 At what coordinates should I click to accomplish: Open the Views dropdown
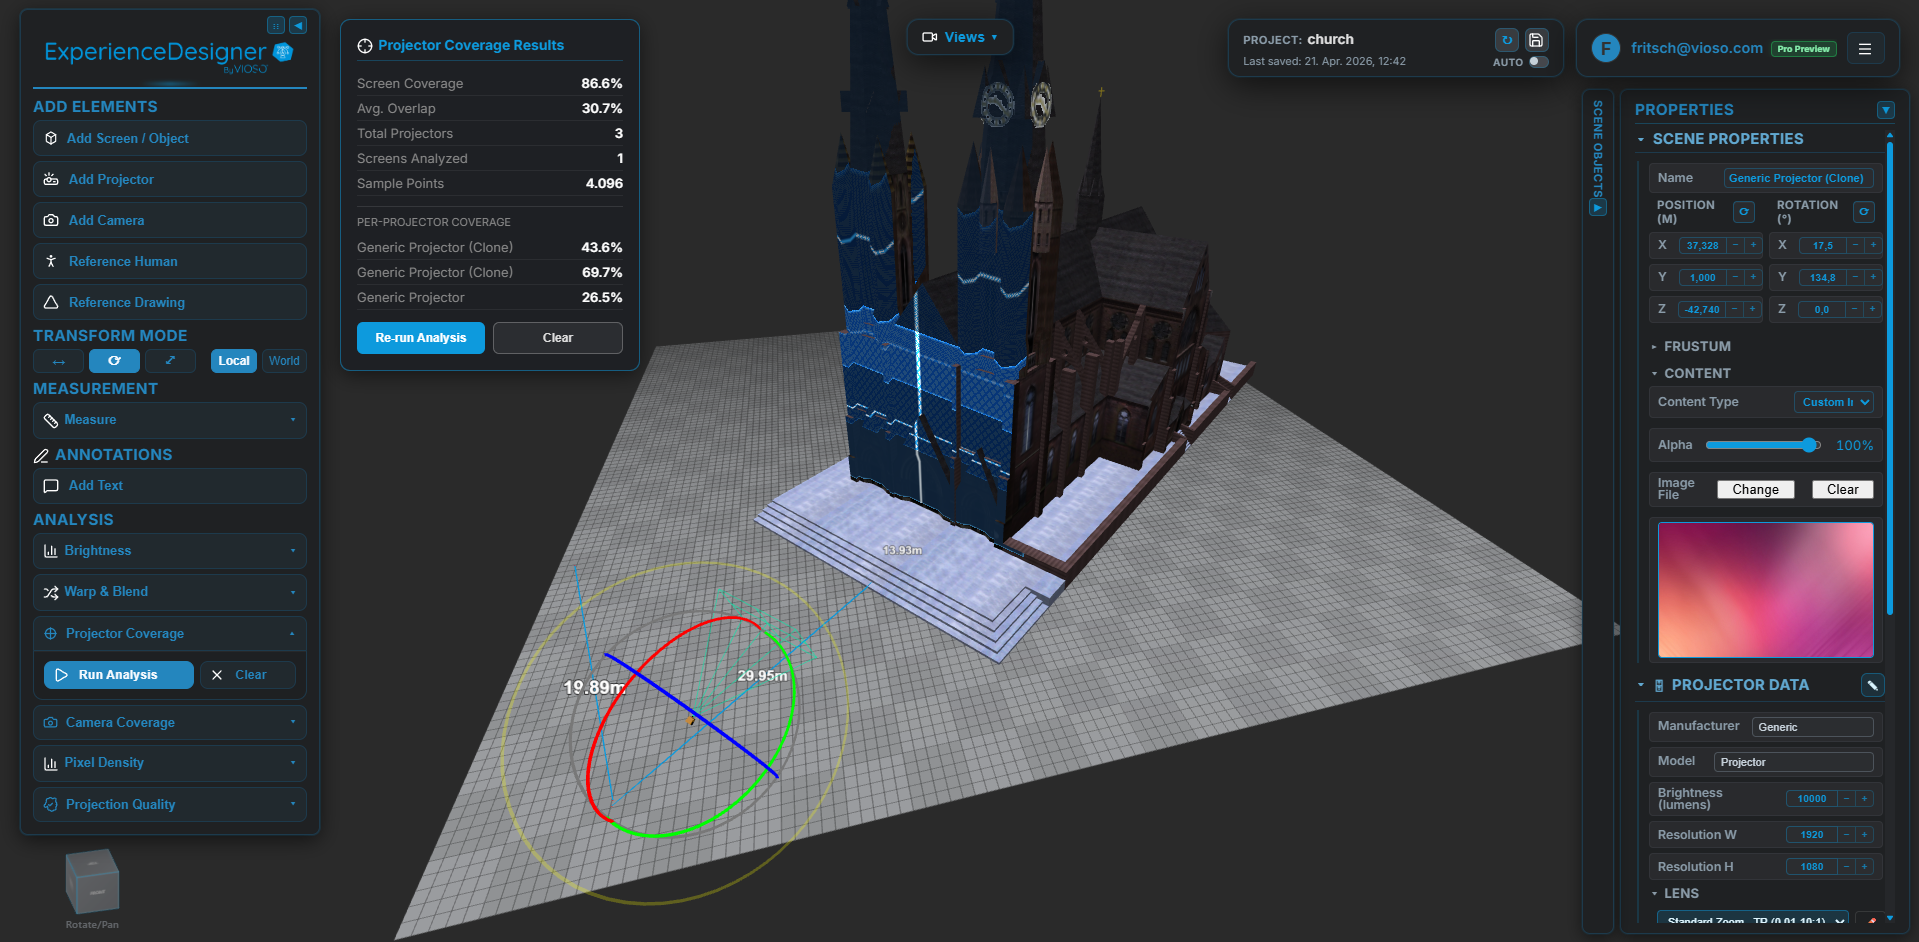[959, 36]
